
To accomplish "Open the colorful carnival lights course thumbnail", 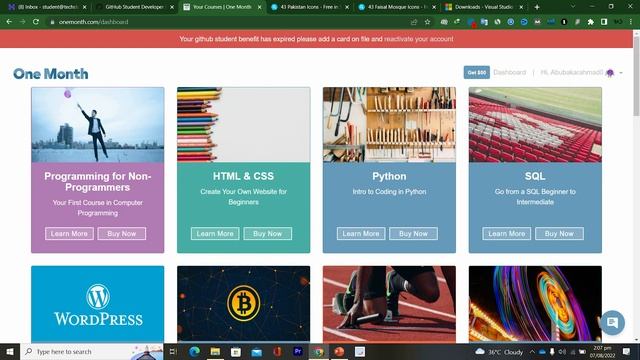I will 535,304.
